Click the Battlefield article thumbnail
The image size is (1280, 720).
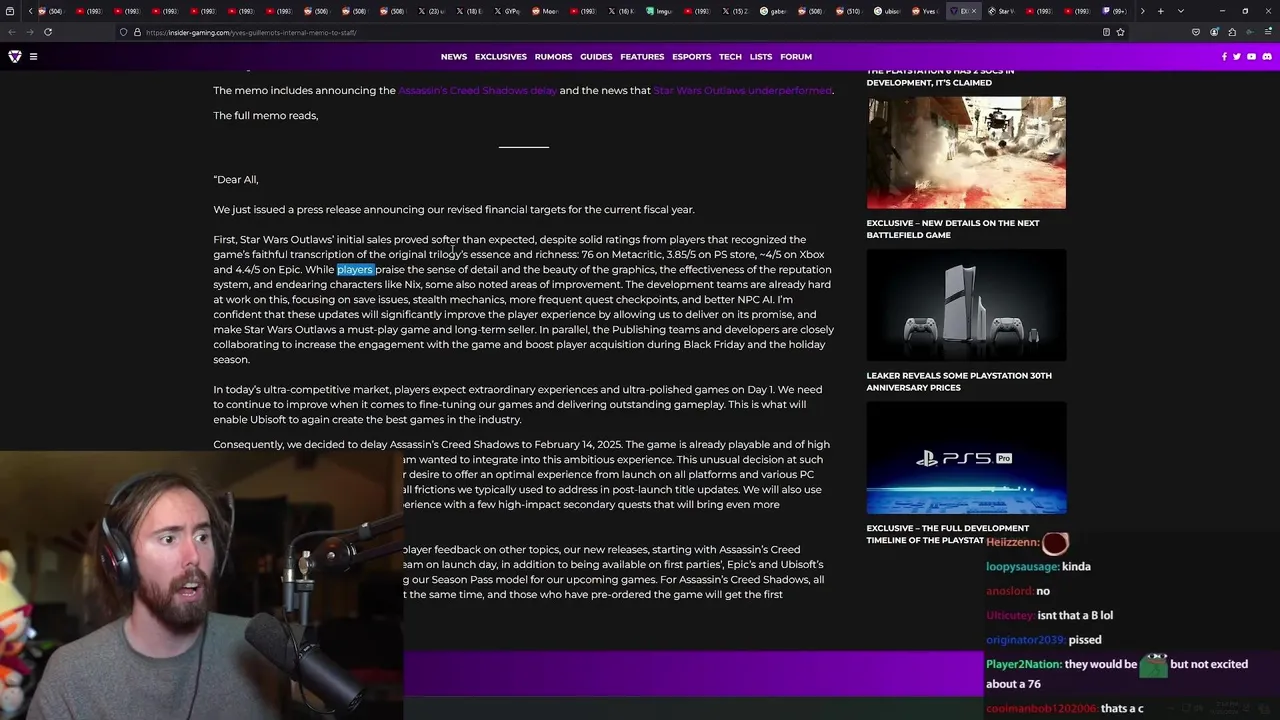point(966,152)
